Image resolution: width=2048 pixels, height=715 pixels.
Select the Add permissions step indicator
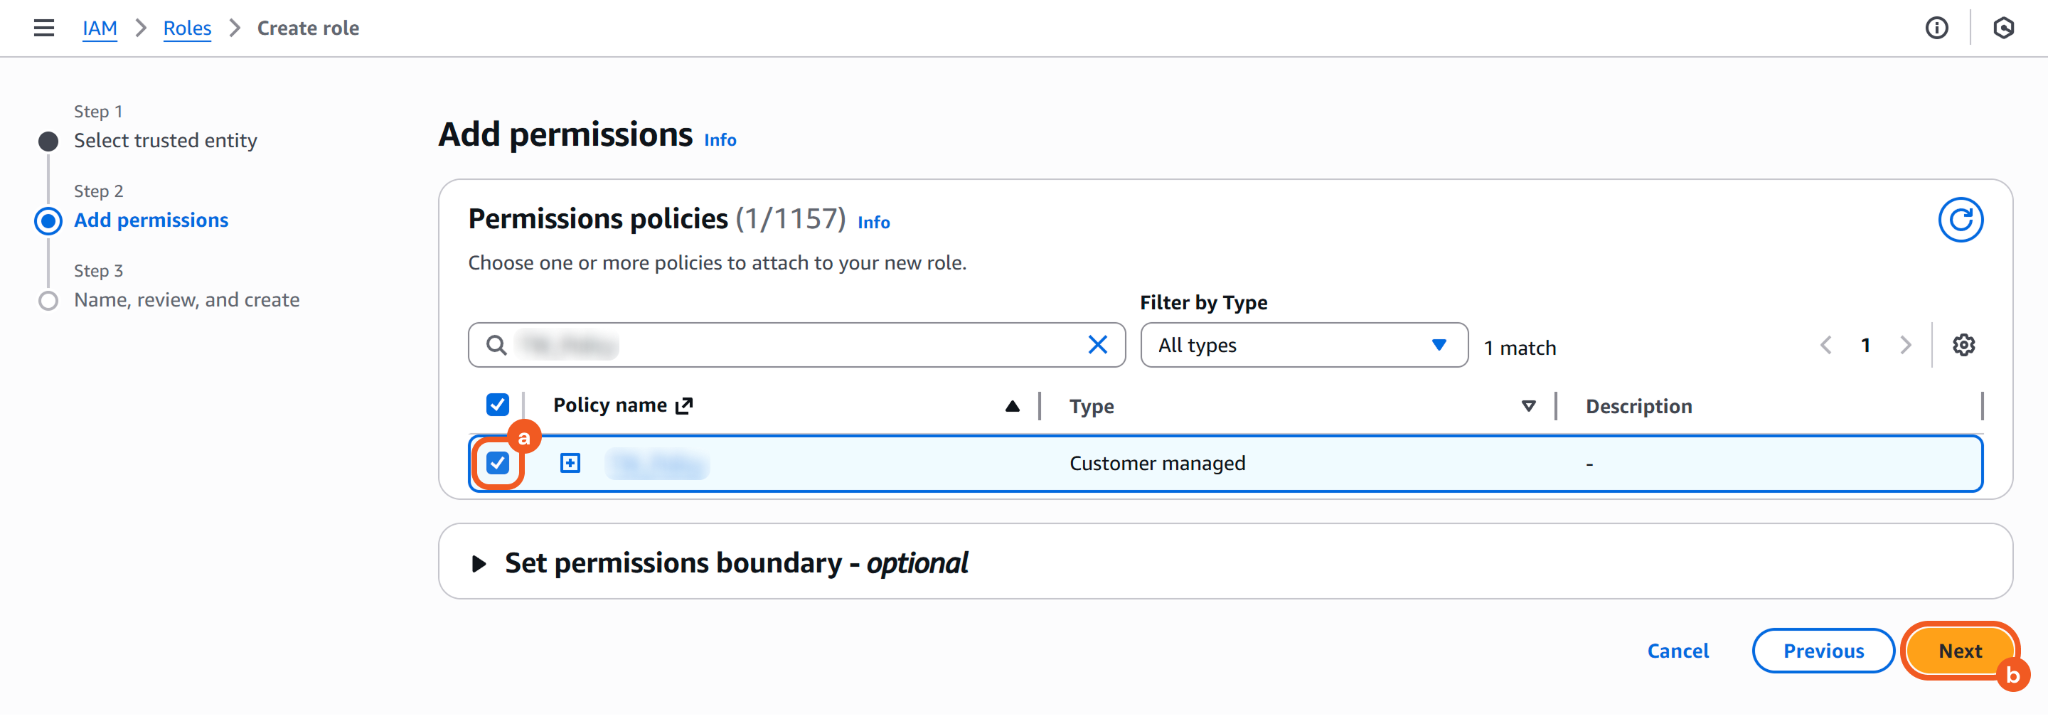tap(151, 220)
